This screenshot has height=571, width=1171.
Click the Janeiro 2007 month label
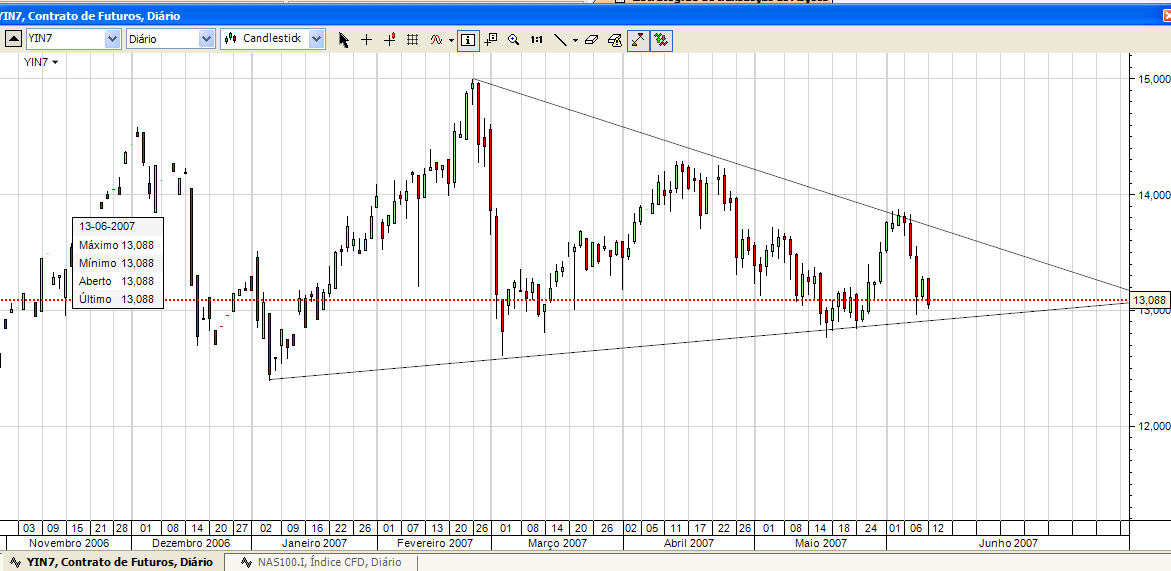314,543
